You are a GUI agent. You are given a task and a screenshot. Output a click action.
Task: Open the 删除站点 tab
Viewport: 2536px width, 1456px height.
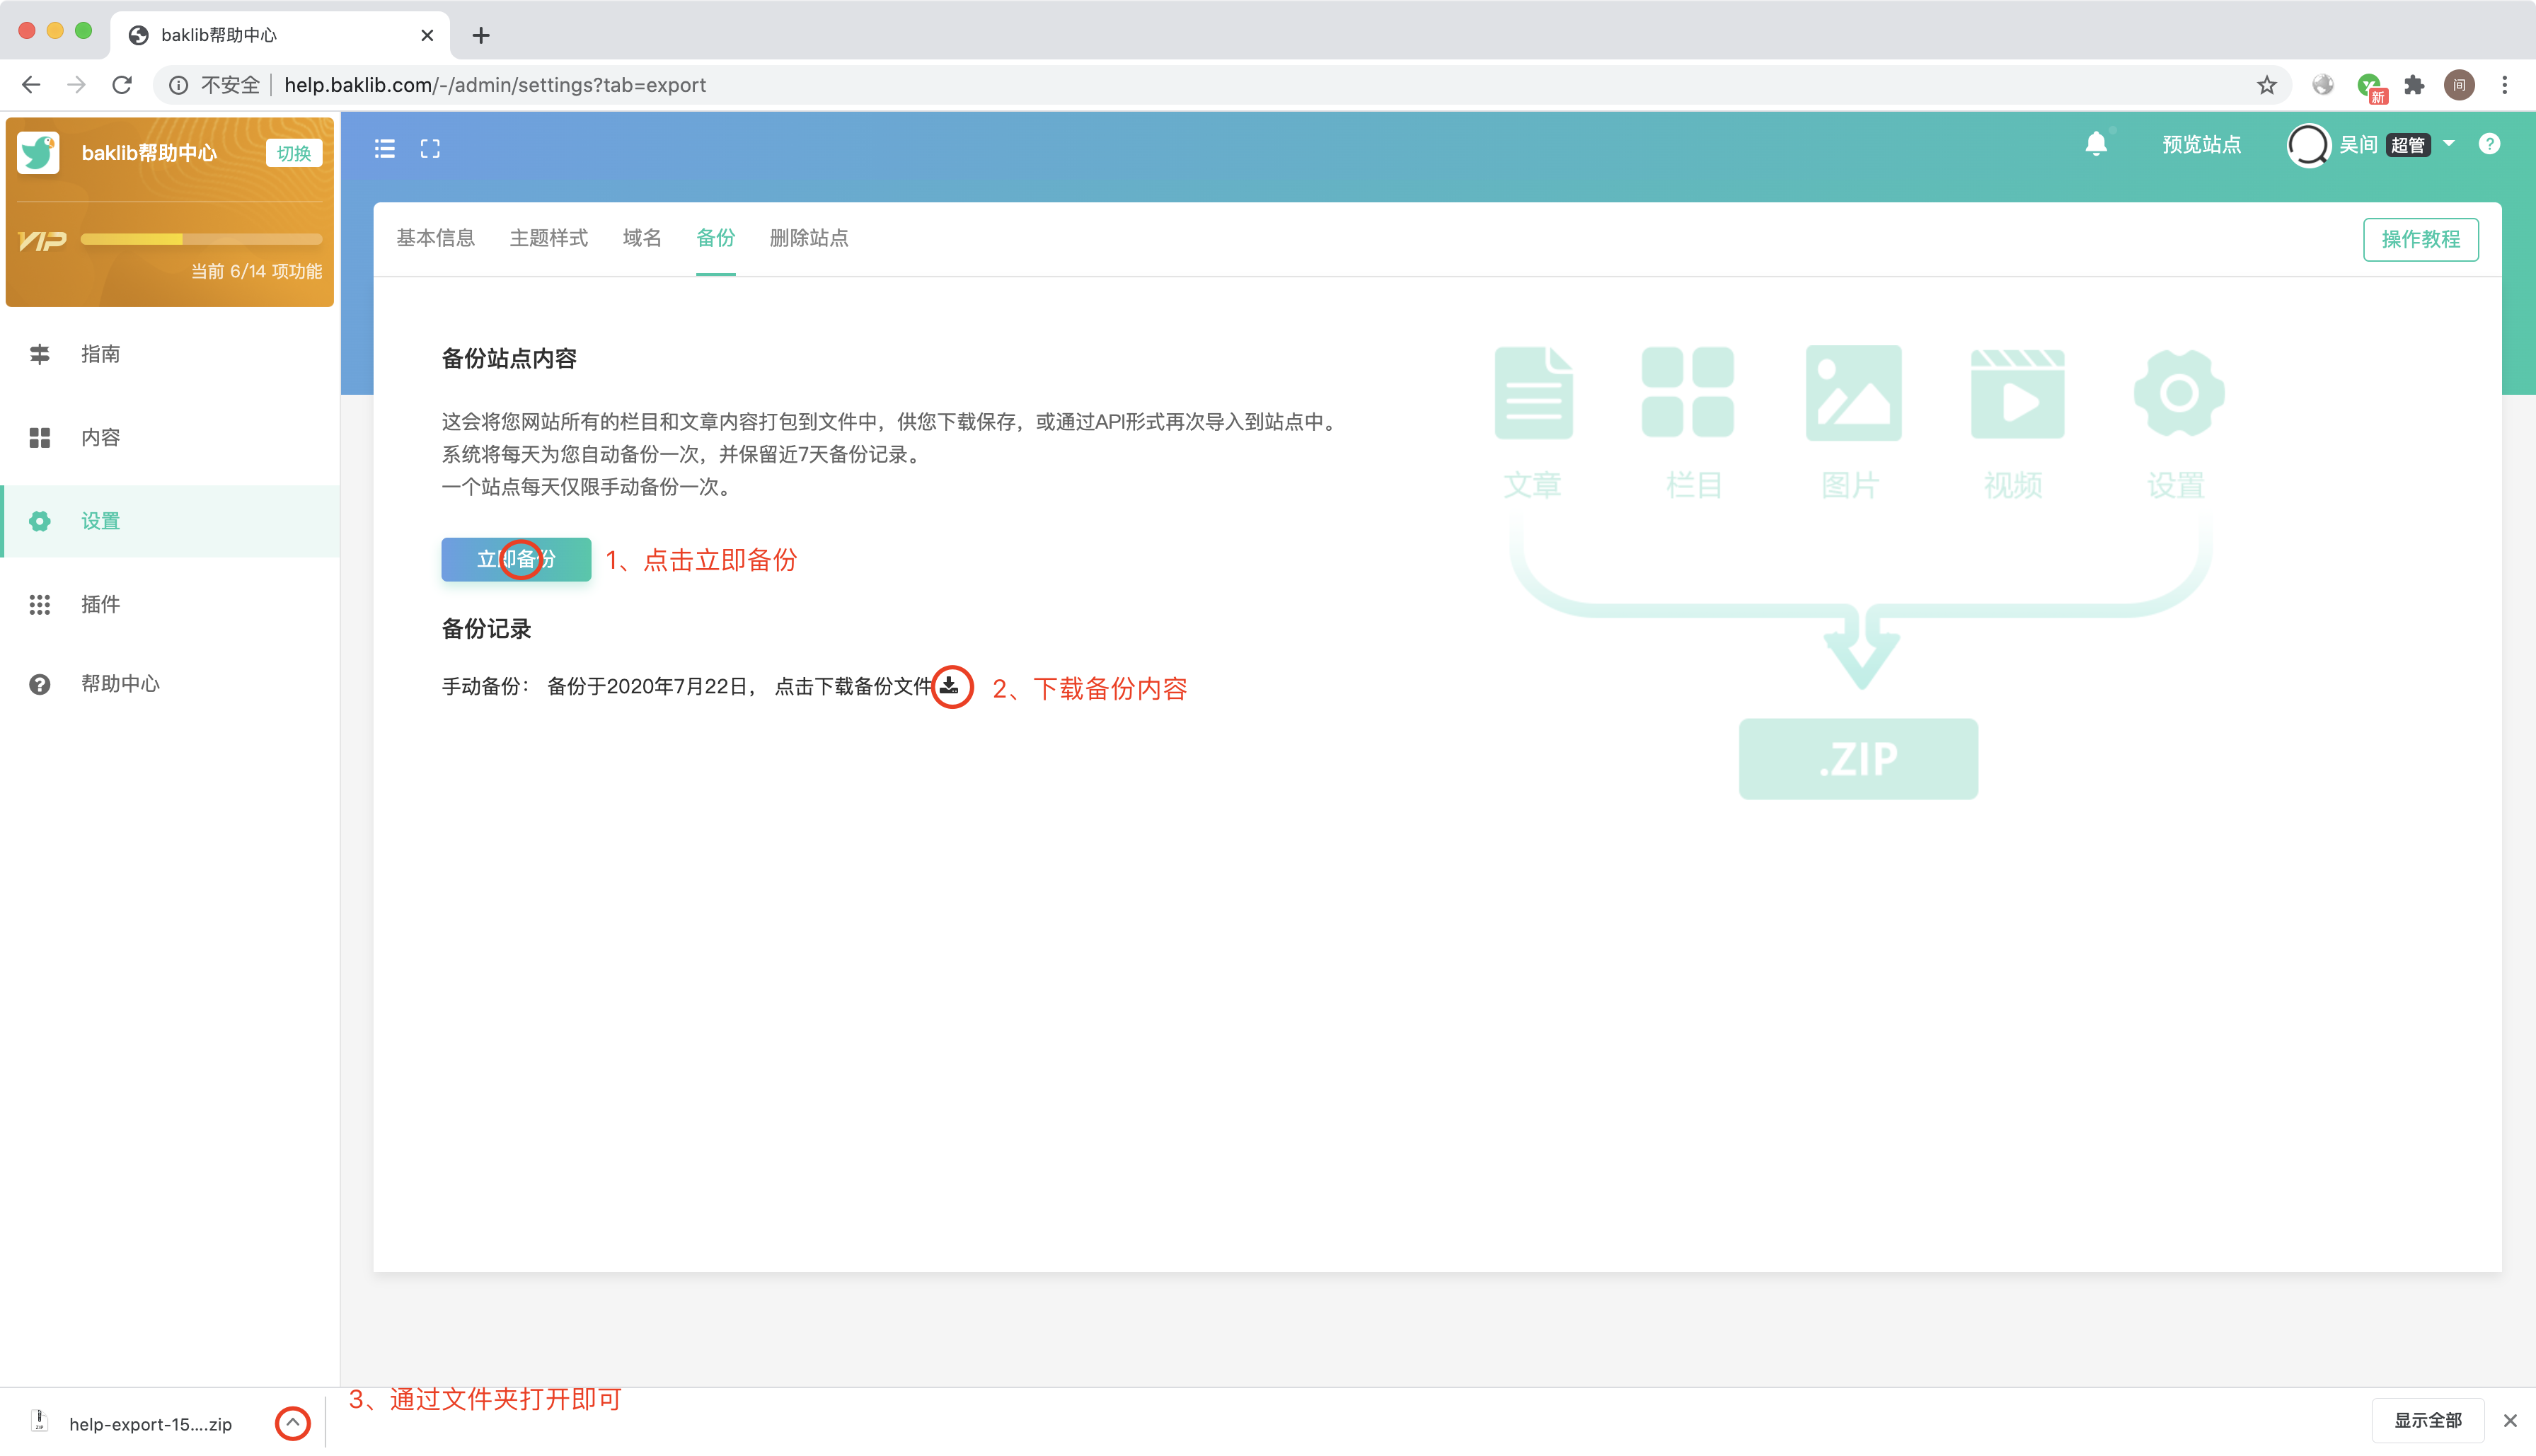[808, 238]
